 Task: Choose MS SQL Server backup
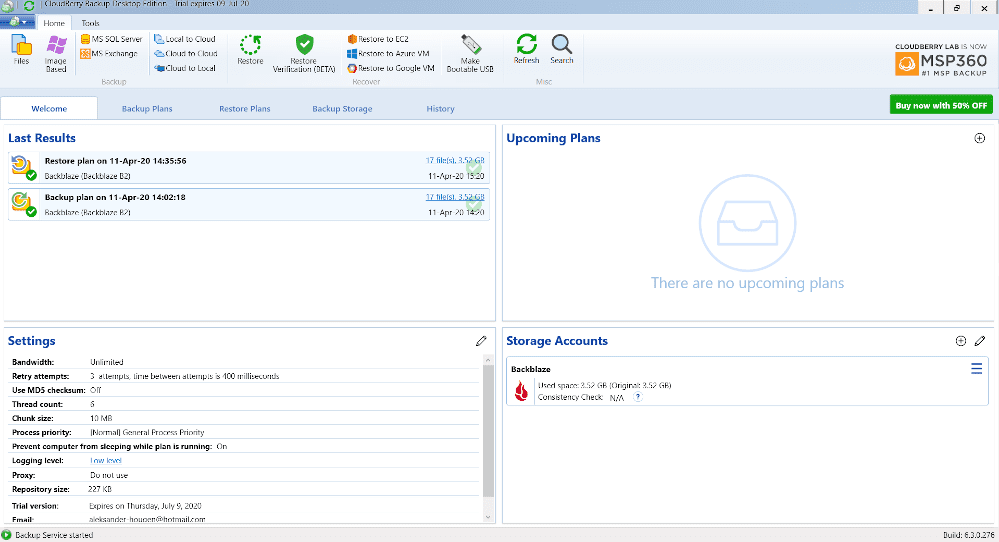tap(111, 39)
